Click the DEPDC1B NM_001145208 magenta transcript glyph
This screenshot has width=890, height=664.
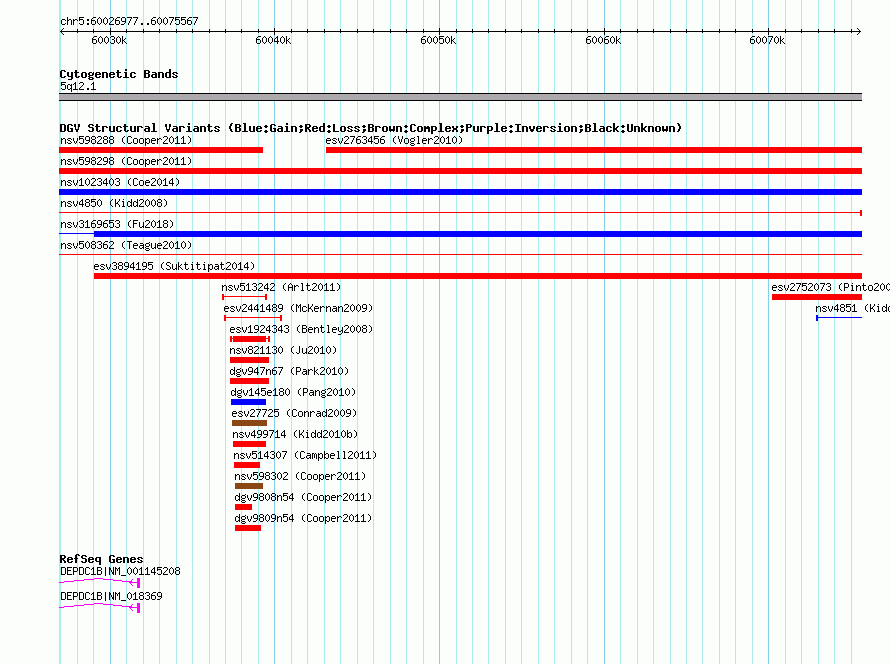pos(99,582)
